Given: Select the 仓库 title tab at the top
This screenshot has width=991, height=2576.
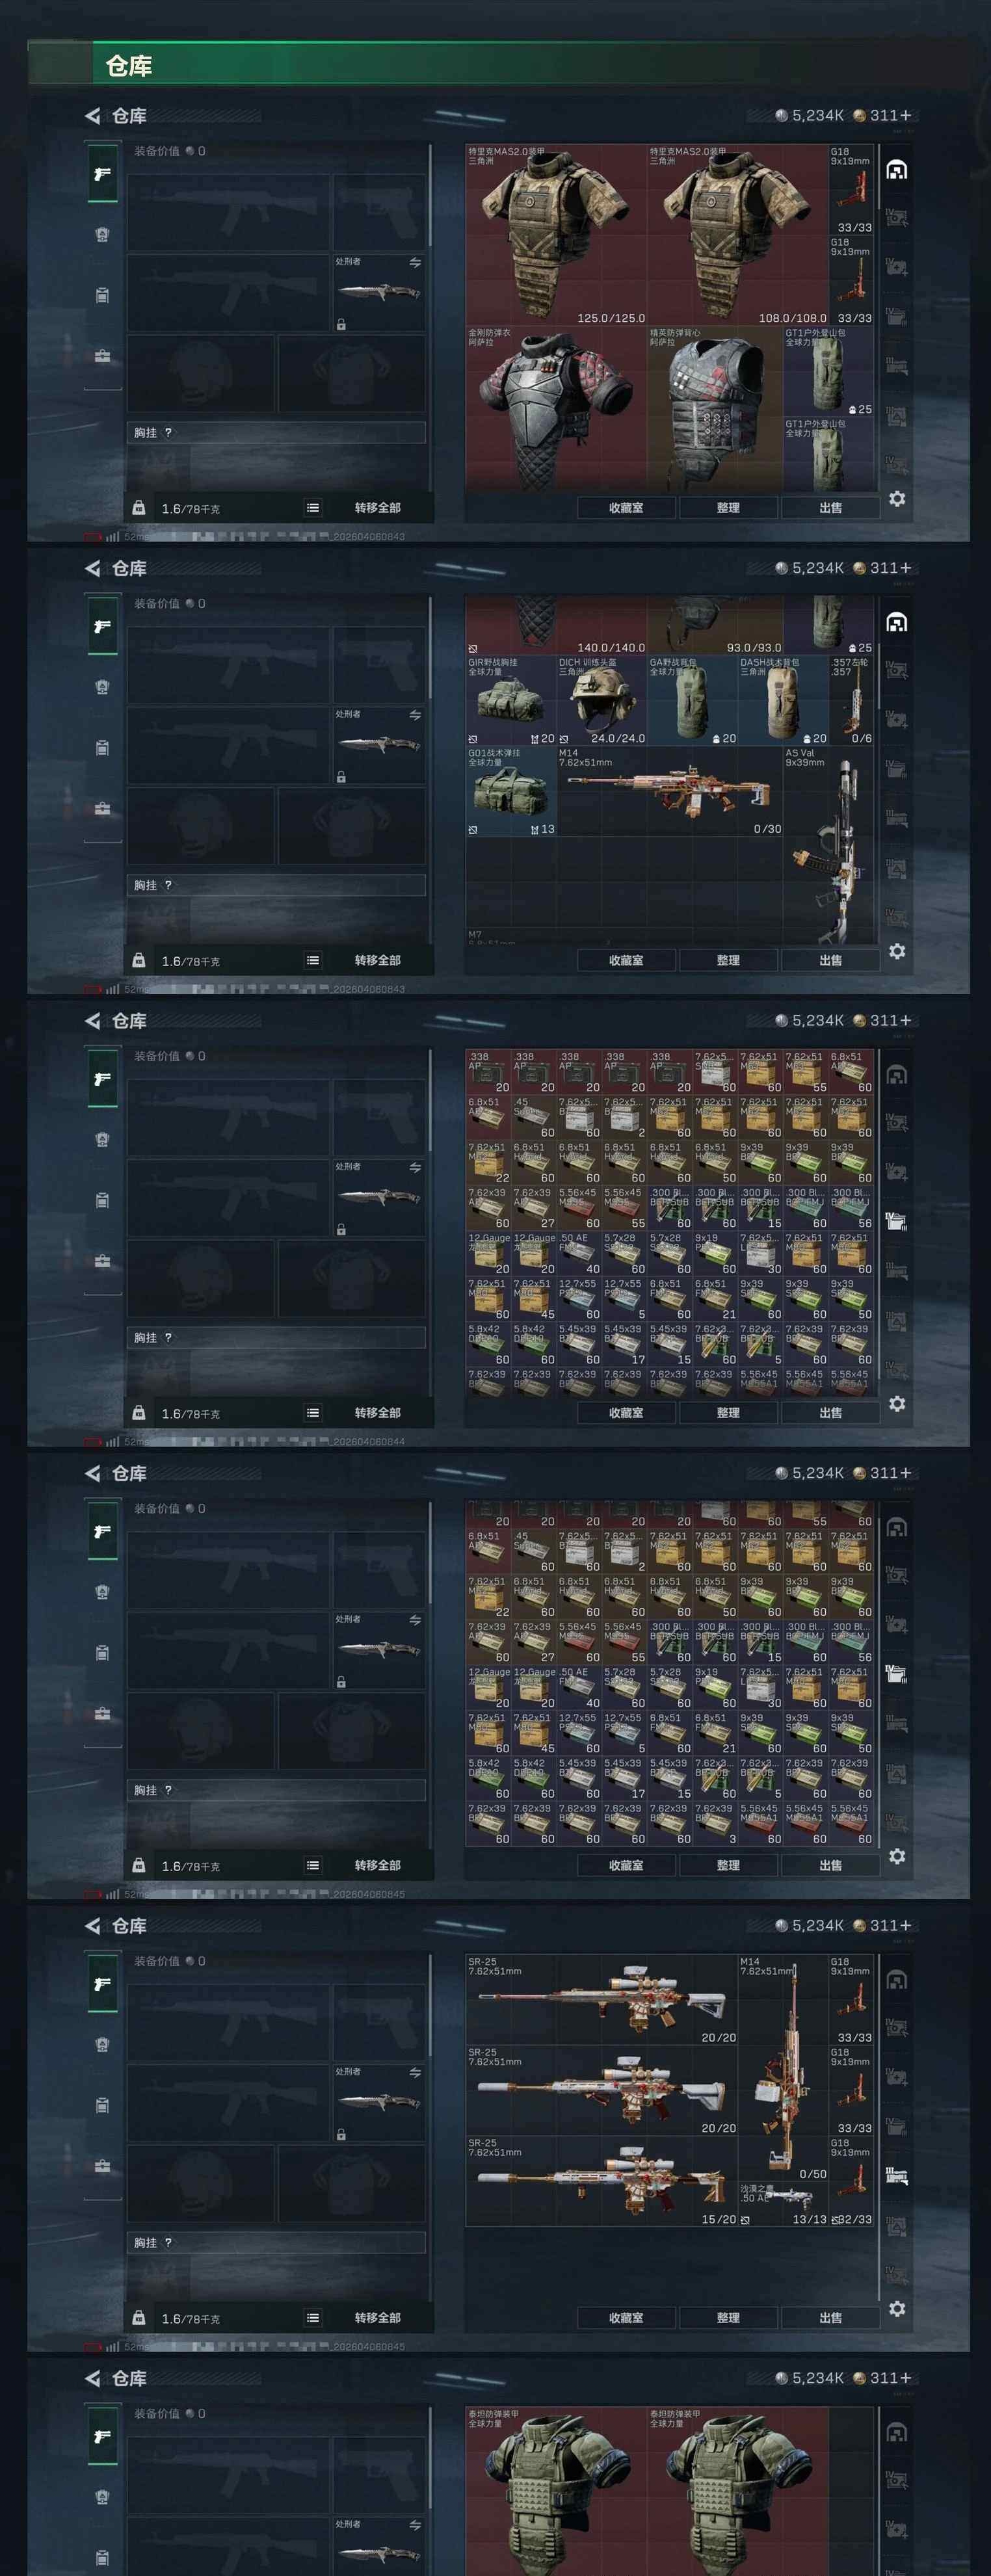Looking at the screenshot, I should coord(129,67).
